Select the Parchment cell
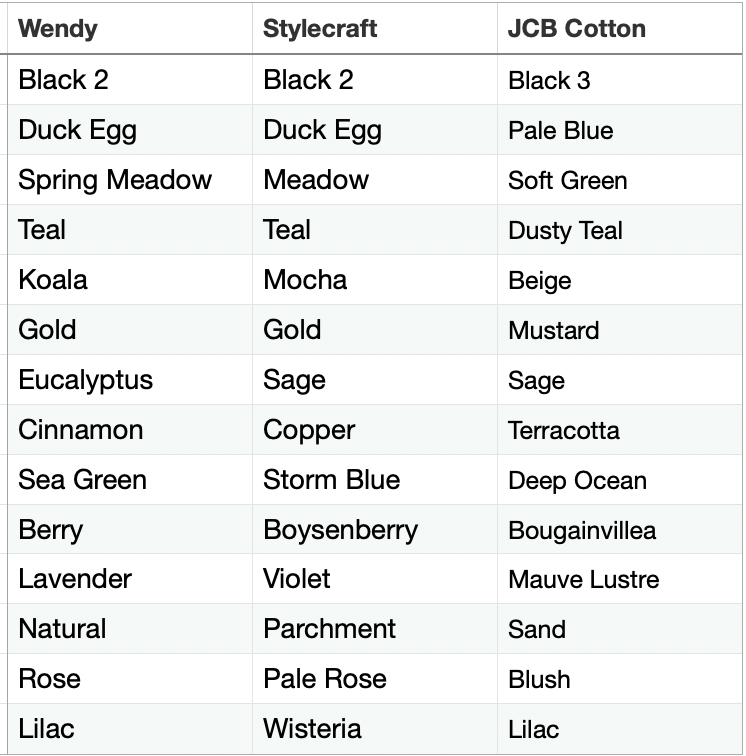Image resolution: width=746 pixels, height=756 pixels. 375,629
